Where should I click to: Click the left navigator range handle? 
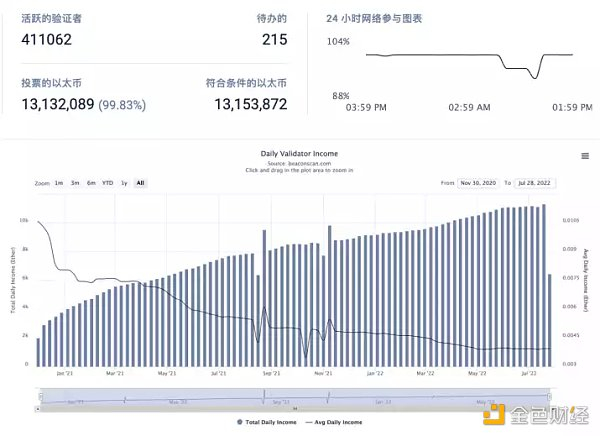tap(41, 397)
